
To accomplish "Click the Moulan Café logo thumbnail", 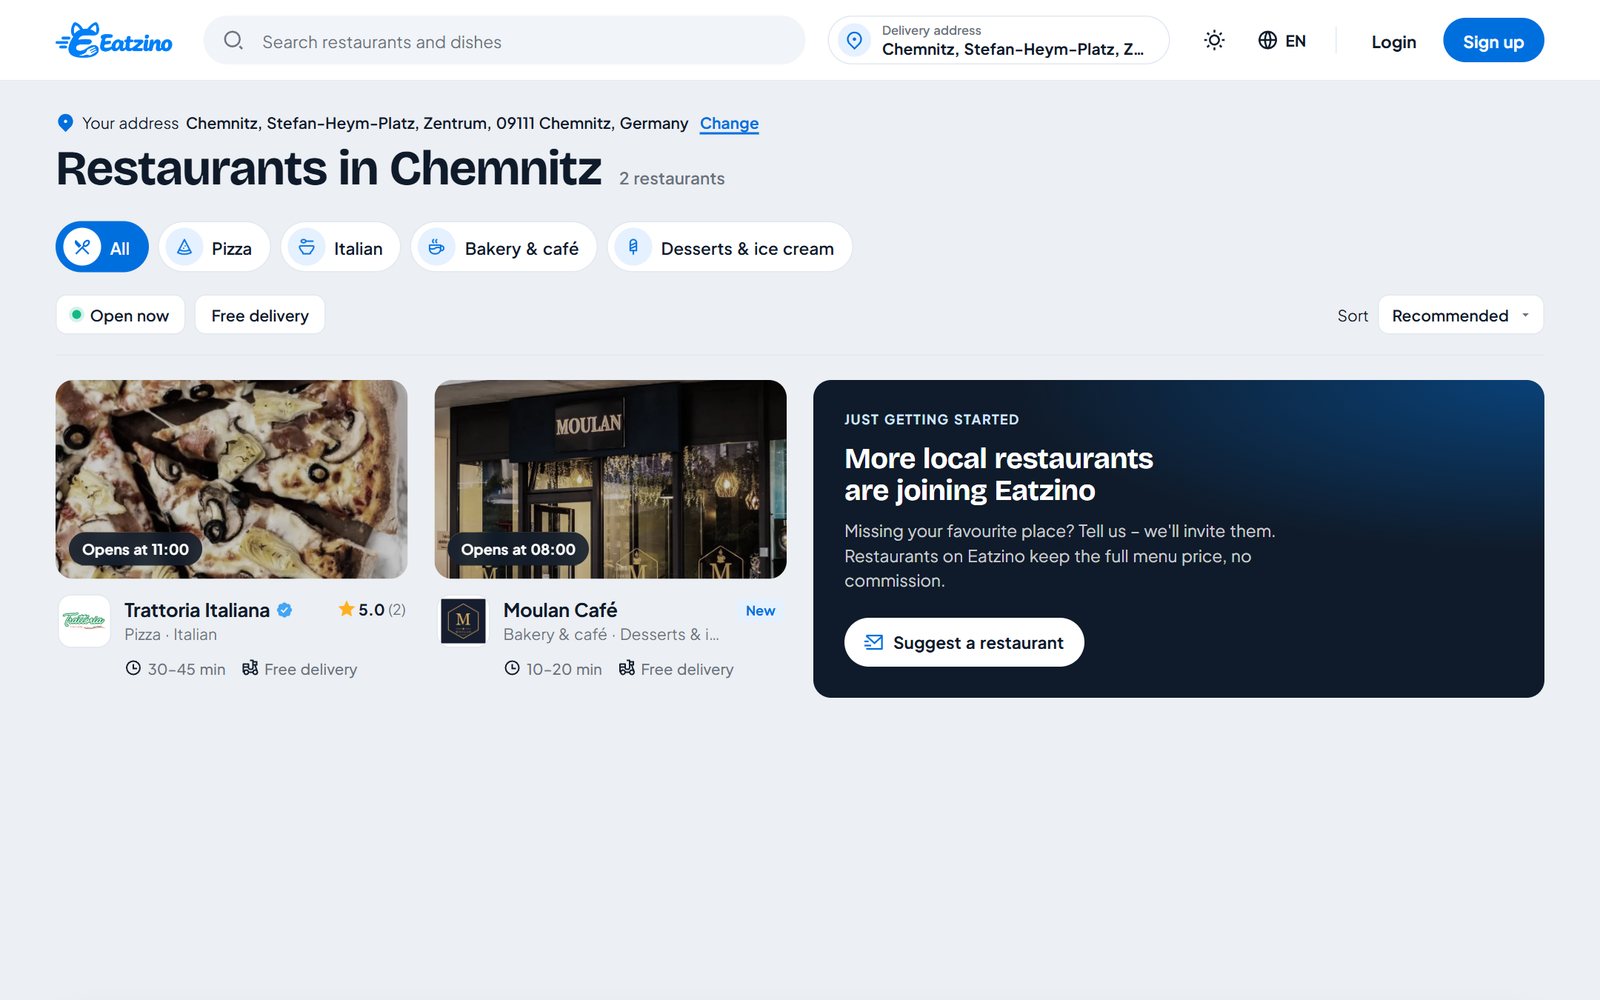I will tap(463, 621).
